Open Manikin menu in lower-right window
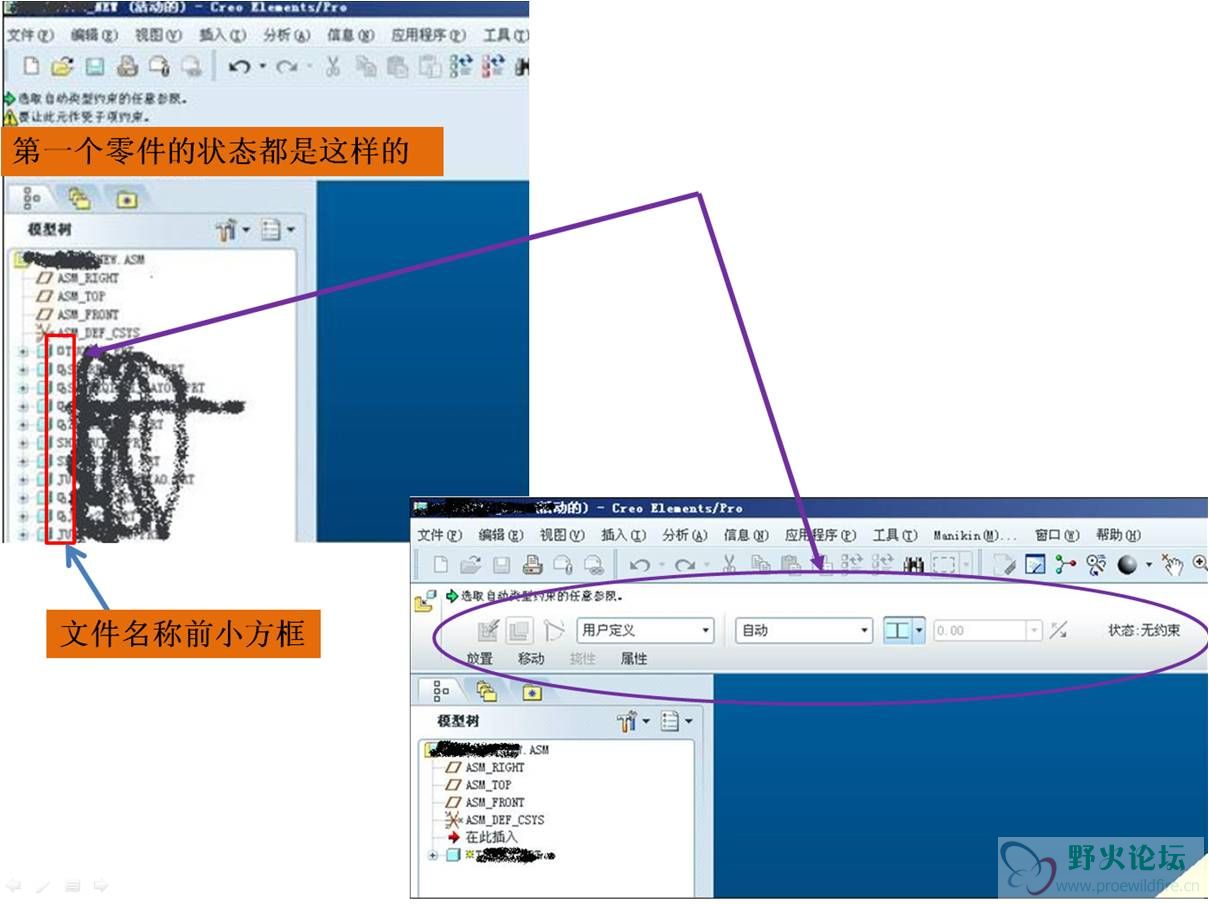The height and width of the screenshot is (904, 1209). 974,535
